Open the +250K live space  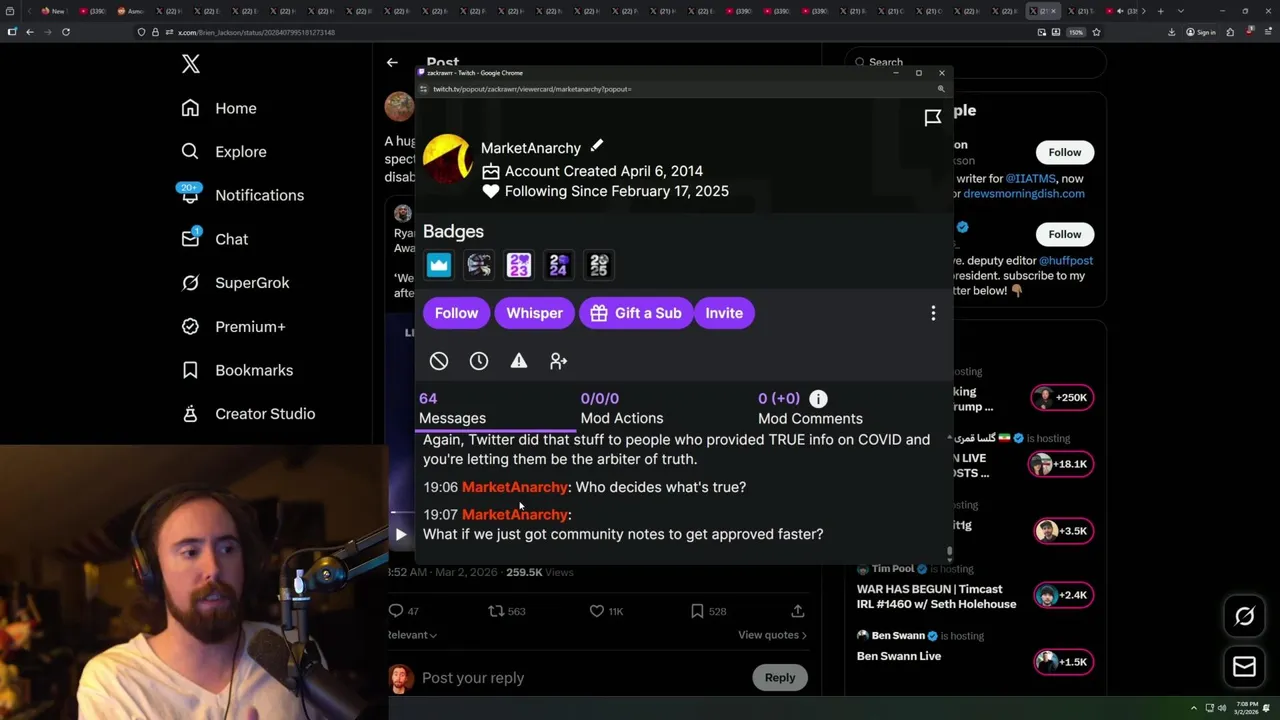coord(1062,398)
